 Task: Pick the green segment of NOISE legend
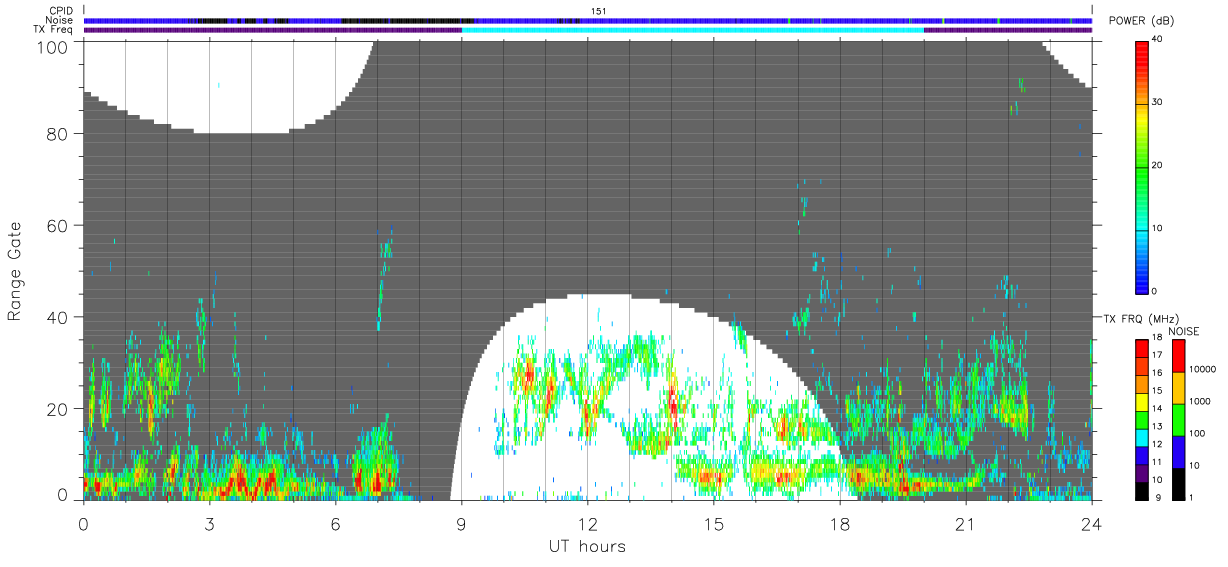[x=1178, y=419]
